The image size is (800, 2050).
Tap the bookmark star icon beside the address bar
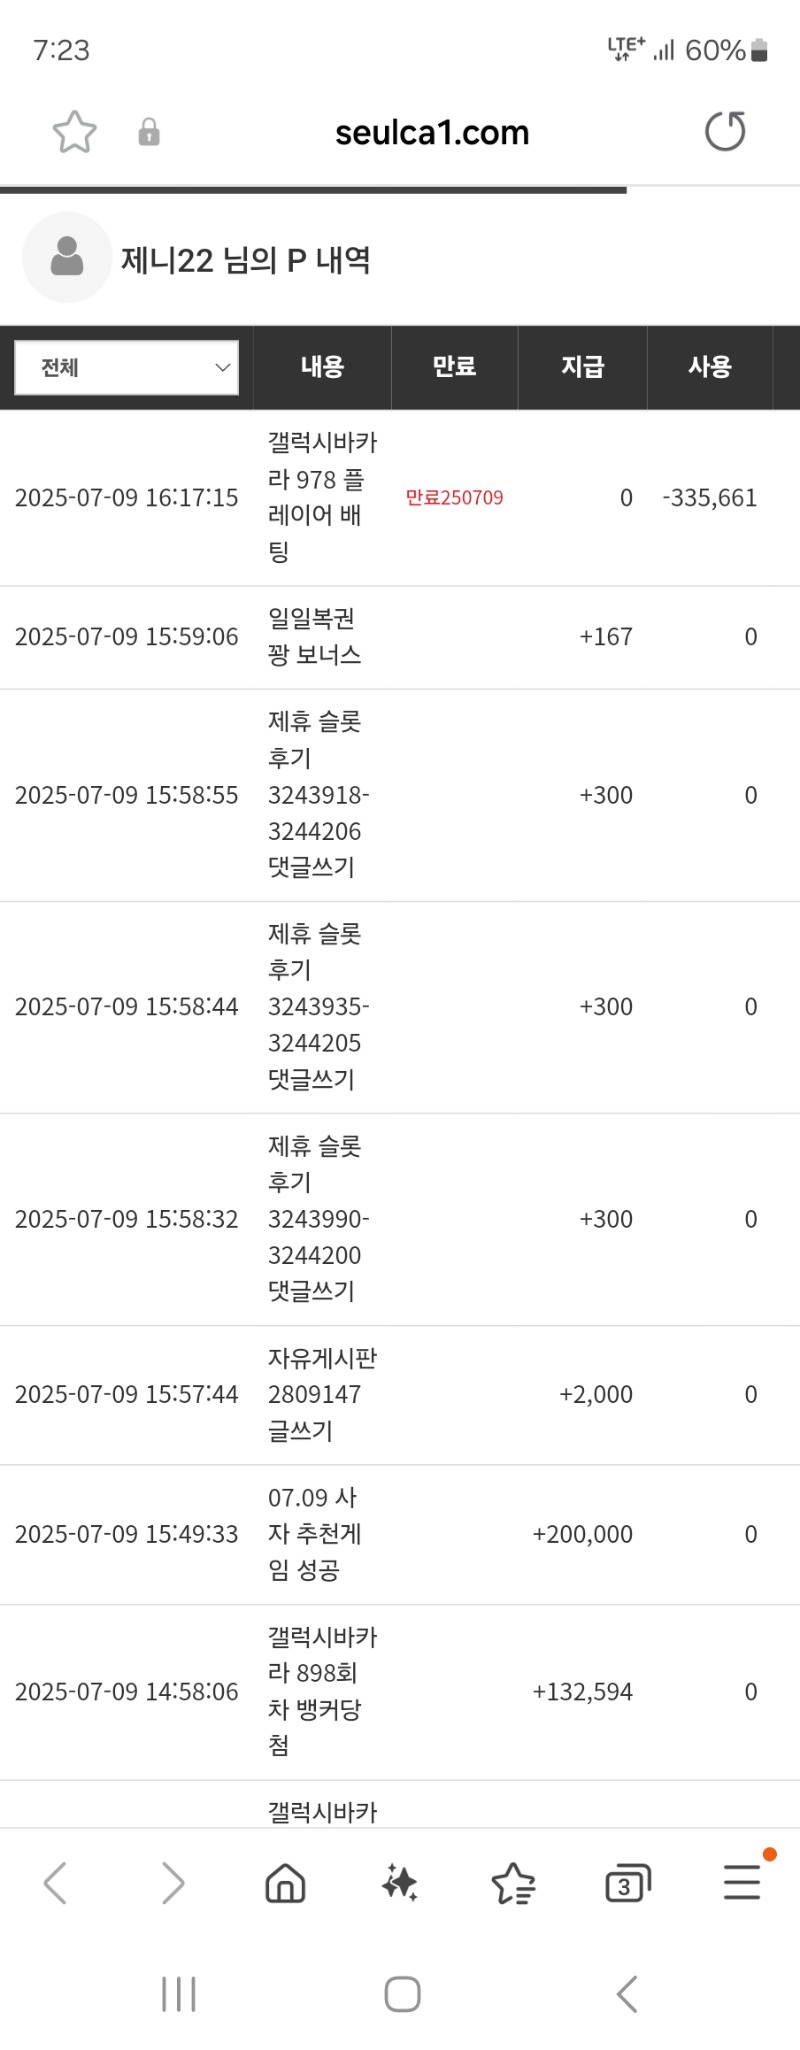(75, 132)
